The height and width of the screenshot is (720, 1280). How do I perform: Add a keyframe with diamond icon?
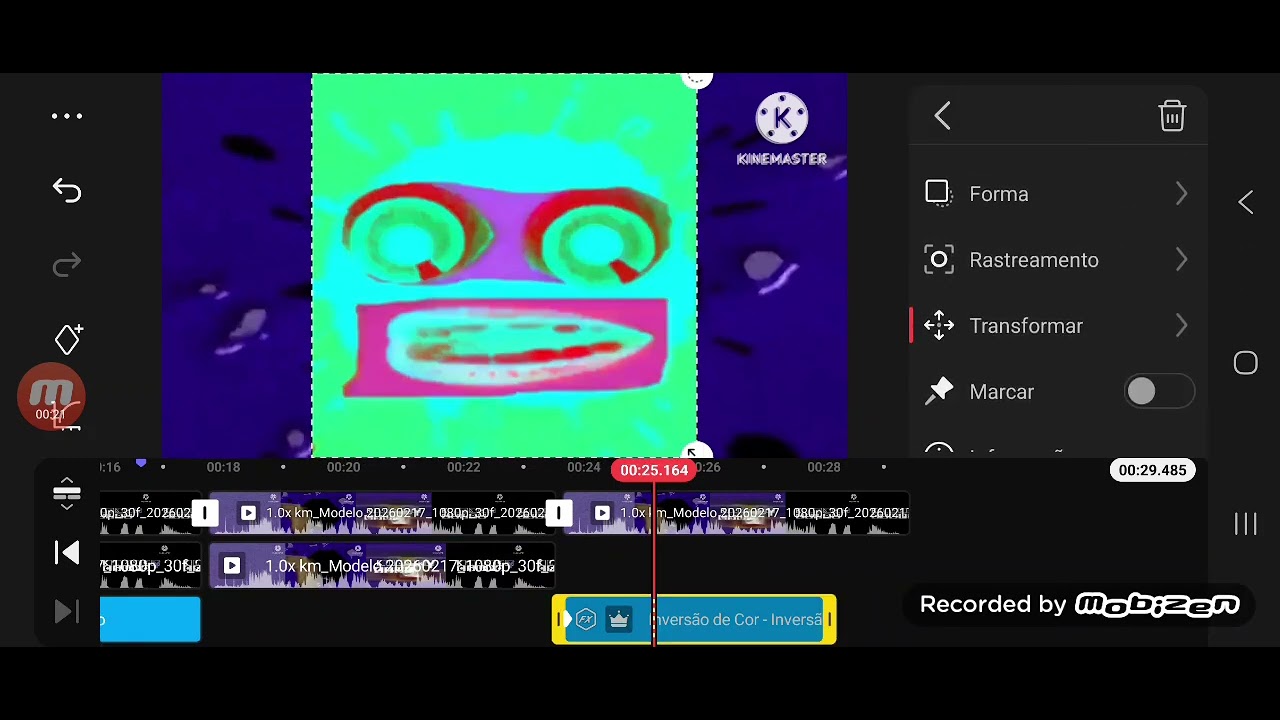(x=68, y=339)
